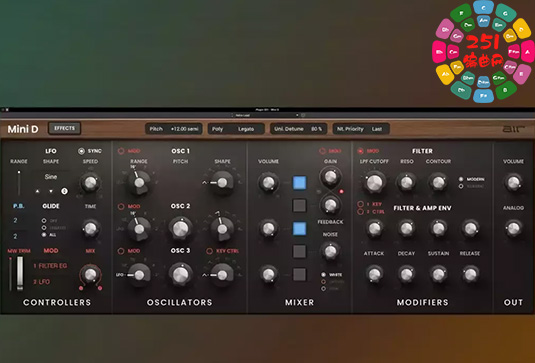Select Glide LEGATO radio option
The width and height of the screenshot is (535, 363).
pos(44,228)
